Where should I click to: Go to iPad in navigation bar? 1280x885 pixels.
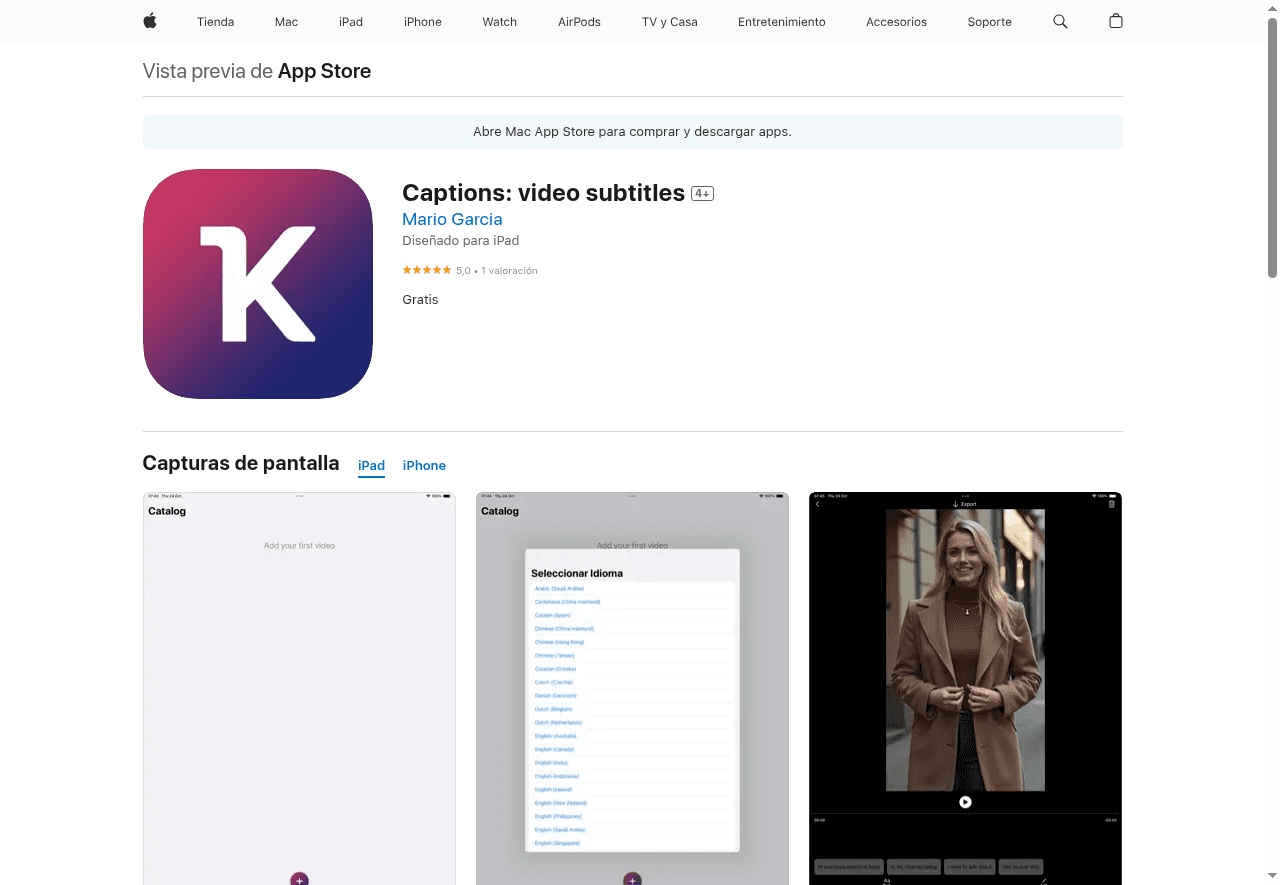(x=351, y=21)
